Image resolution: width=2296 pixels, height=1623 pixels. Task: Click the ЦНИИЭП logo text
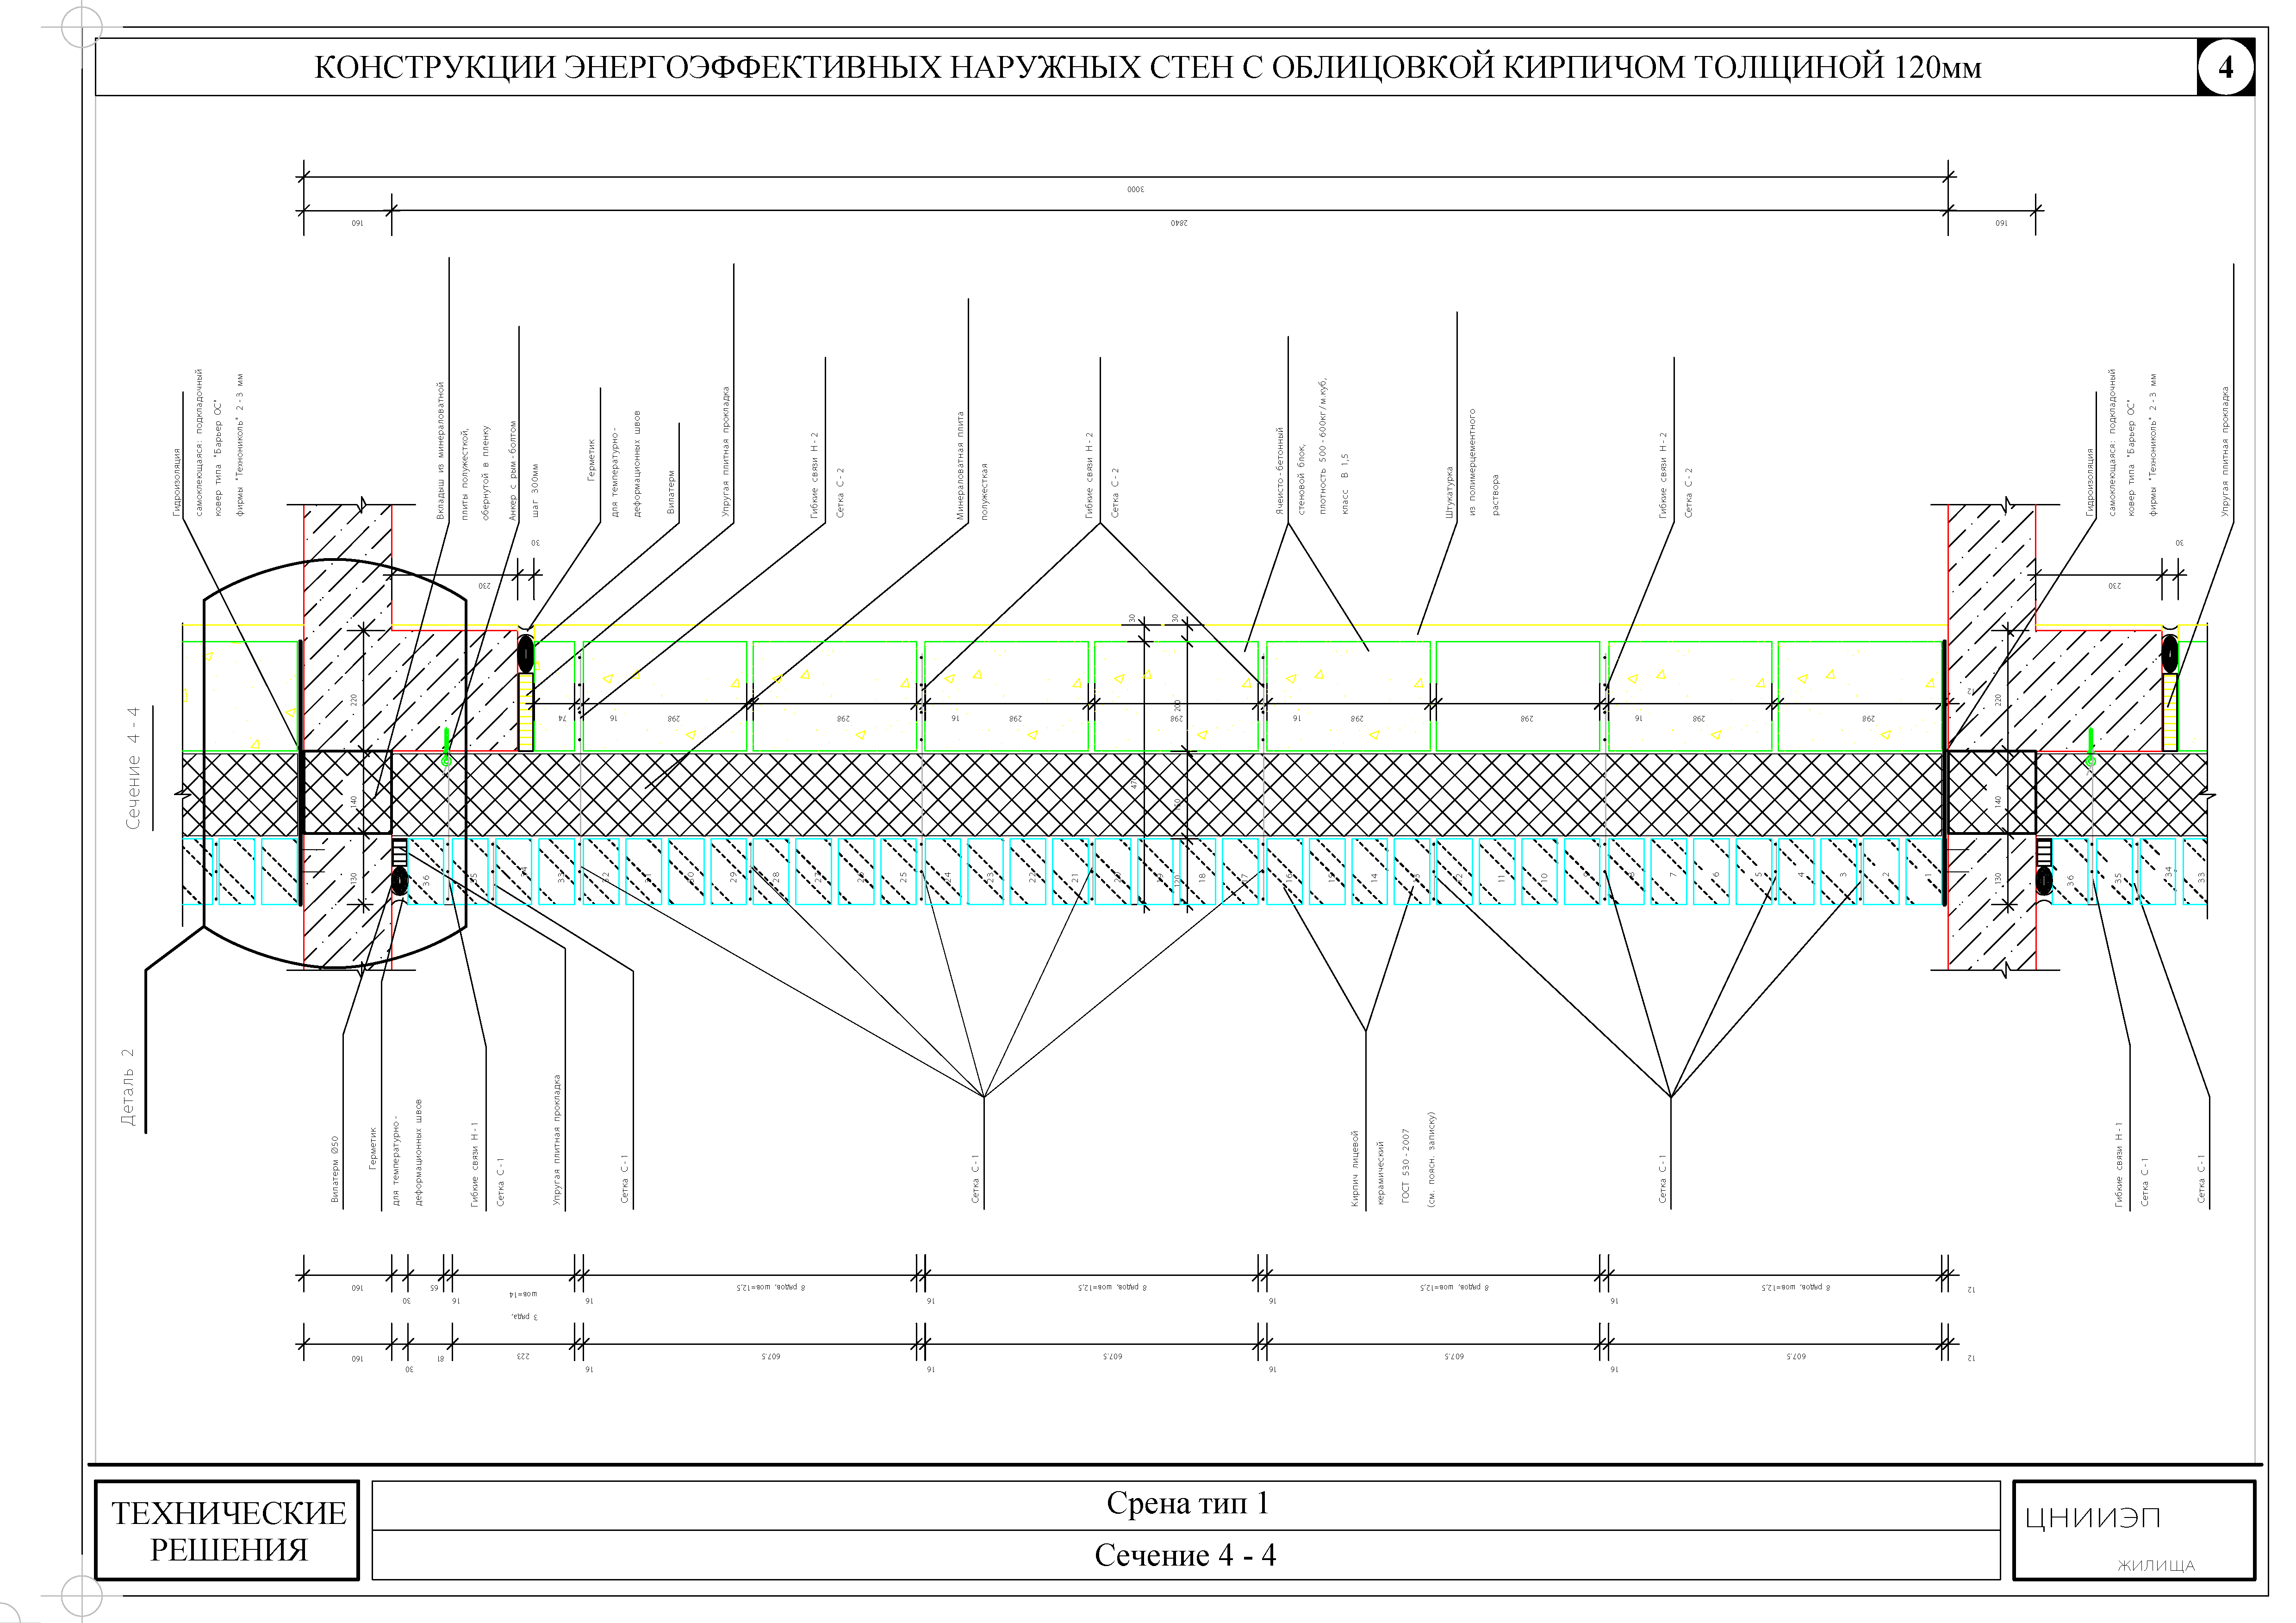pos(2092,1518)
